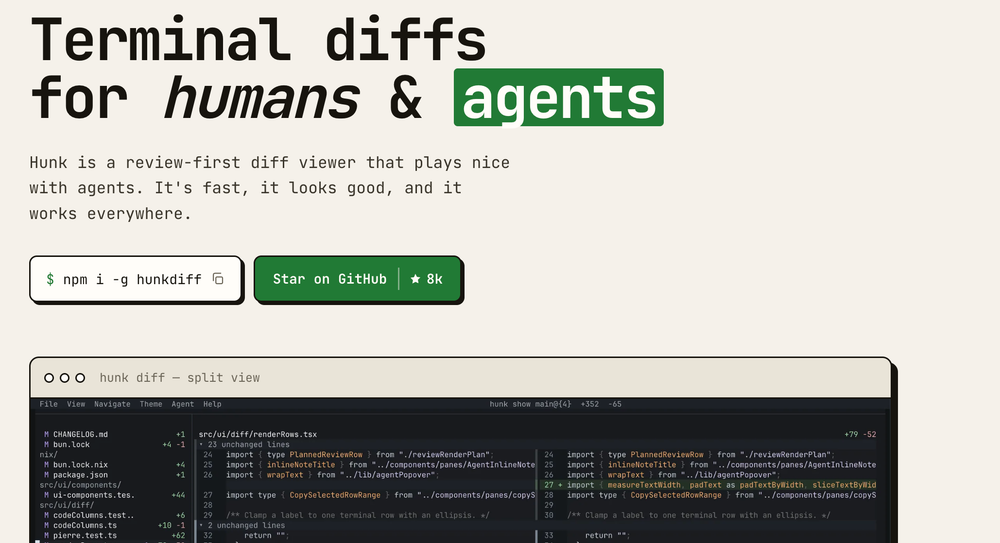Select codeColumns.test.. in the file list
1000x543 pixels.
tap(94, 515)
